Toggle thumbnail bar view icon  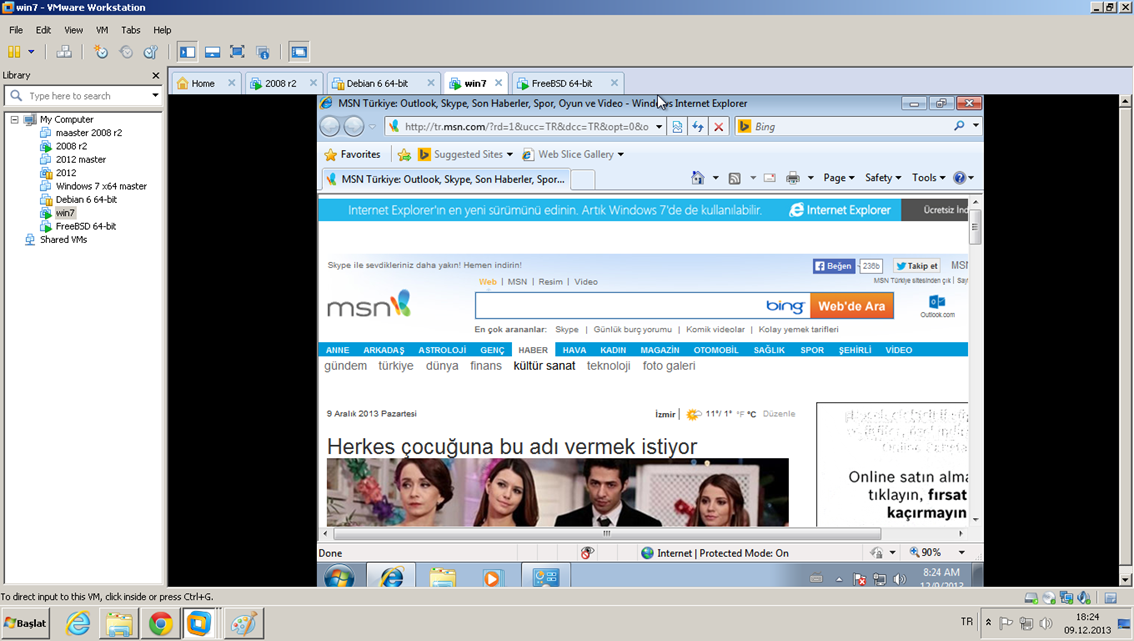[213, 52]
